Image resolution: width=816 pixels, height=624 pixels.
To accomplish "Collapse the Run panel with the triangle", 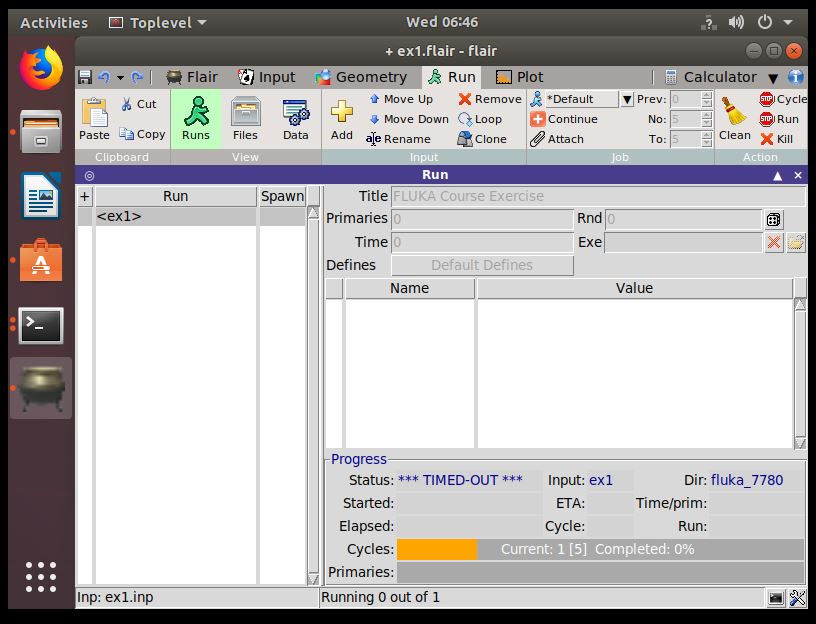I will 777,176.
